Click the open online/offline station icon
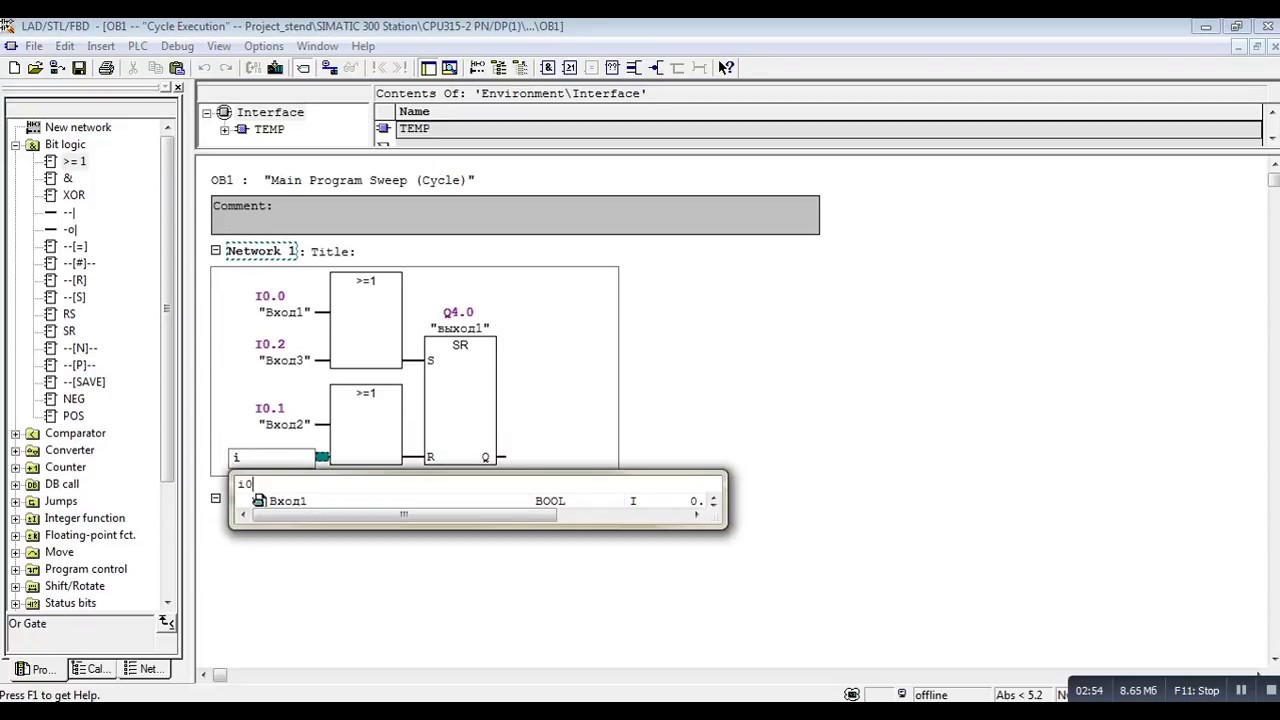 click(57, 68)
